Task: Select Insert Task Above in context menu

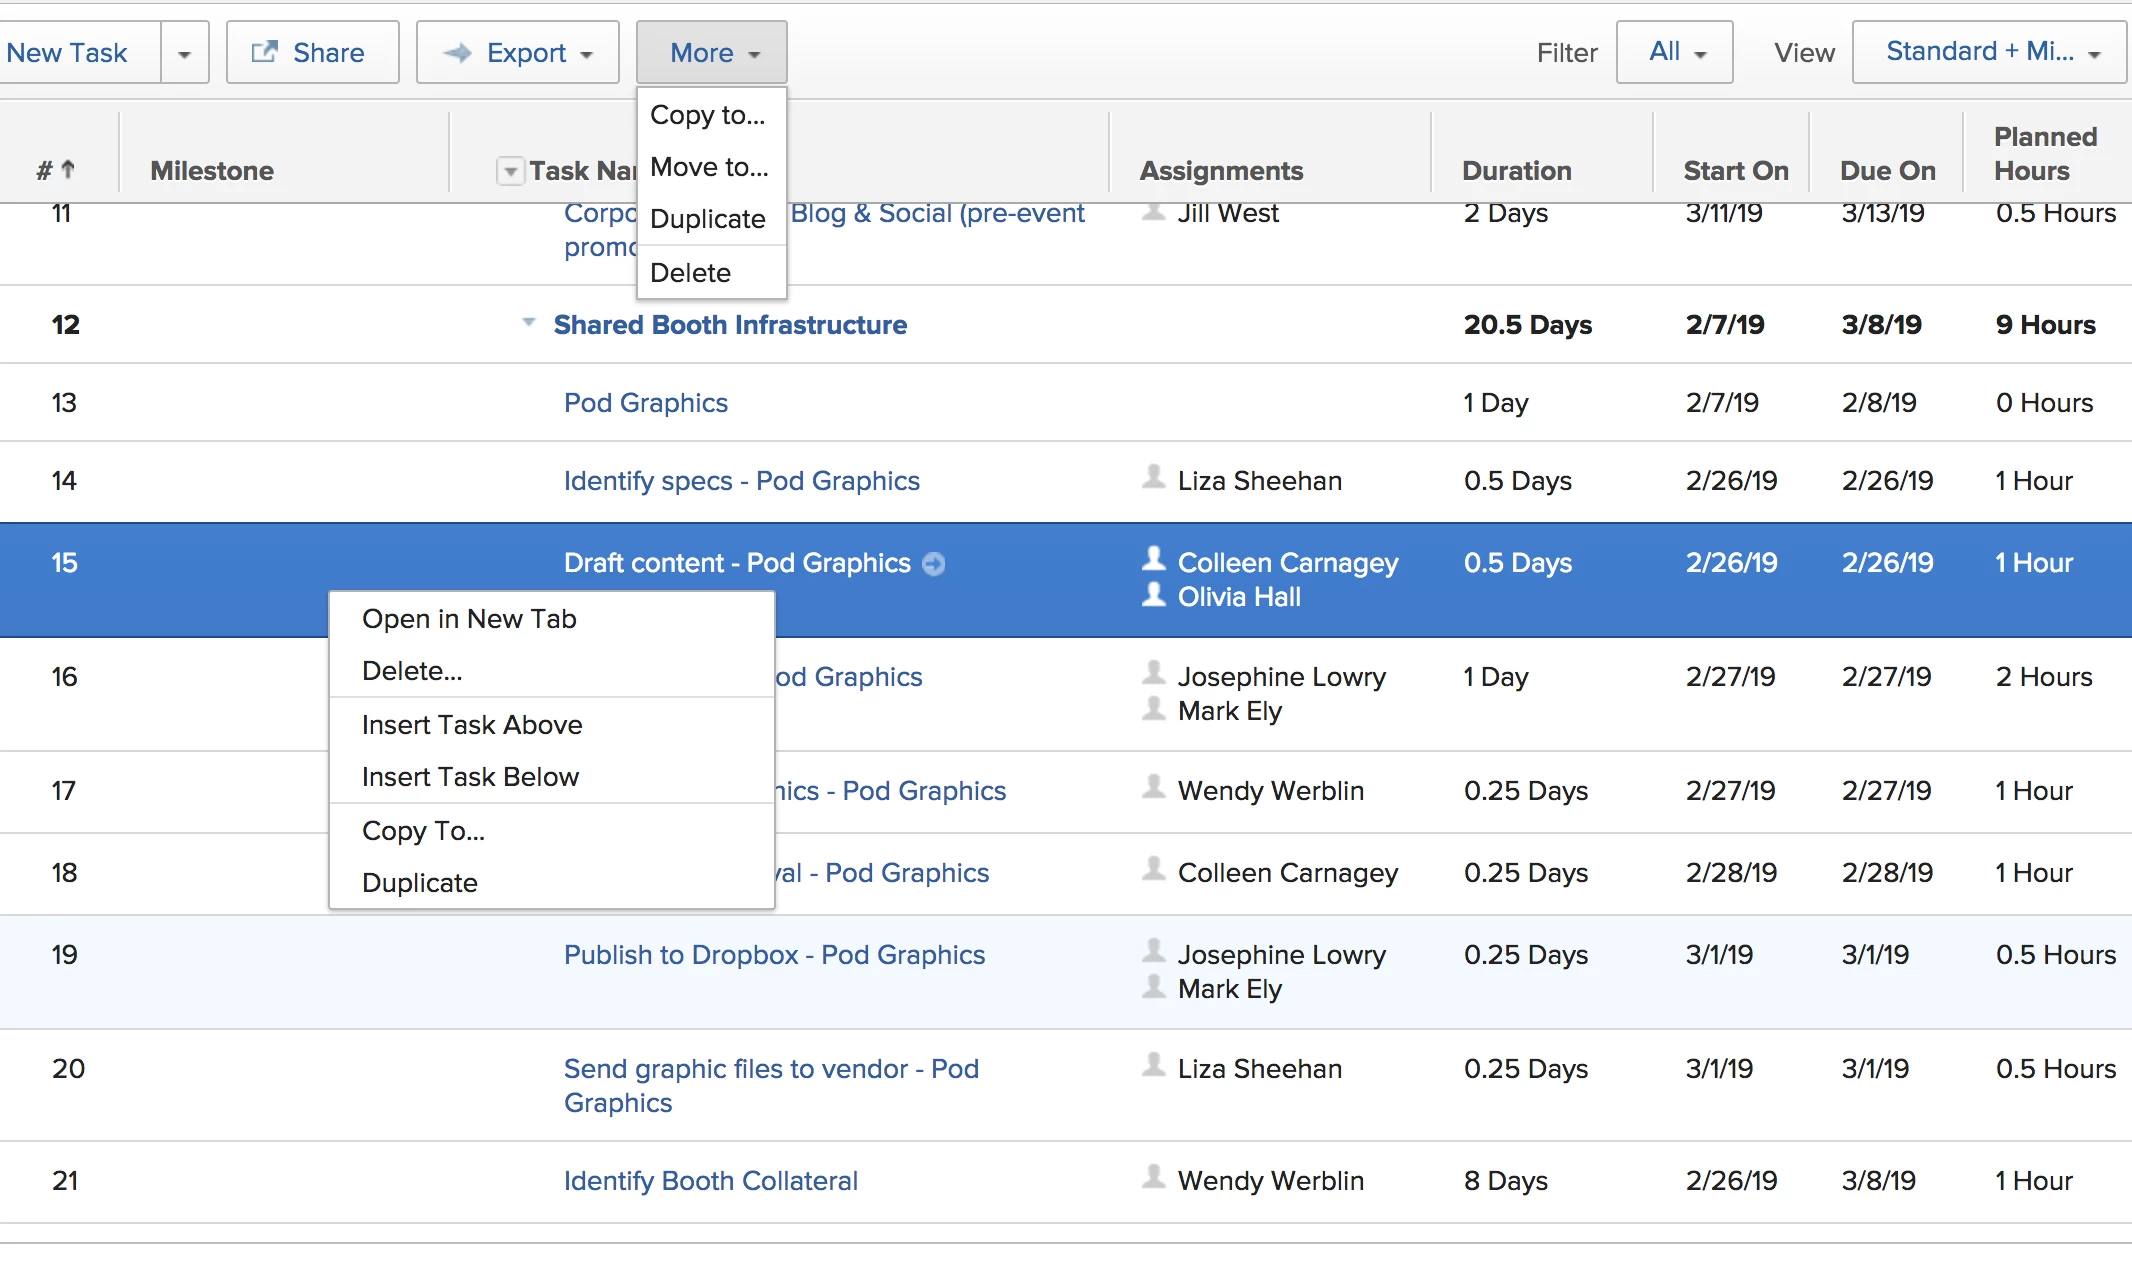Action: click(x=472, y=725)
